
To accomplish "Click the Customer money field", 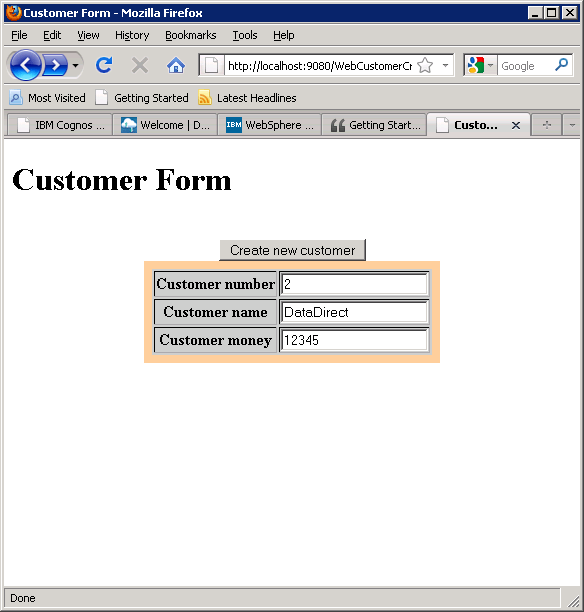I will [354, 340].
